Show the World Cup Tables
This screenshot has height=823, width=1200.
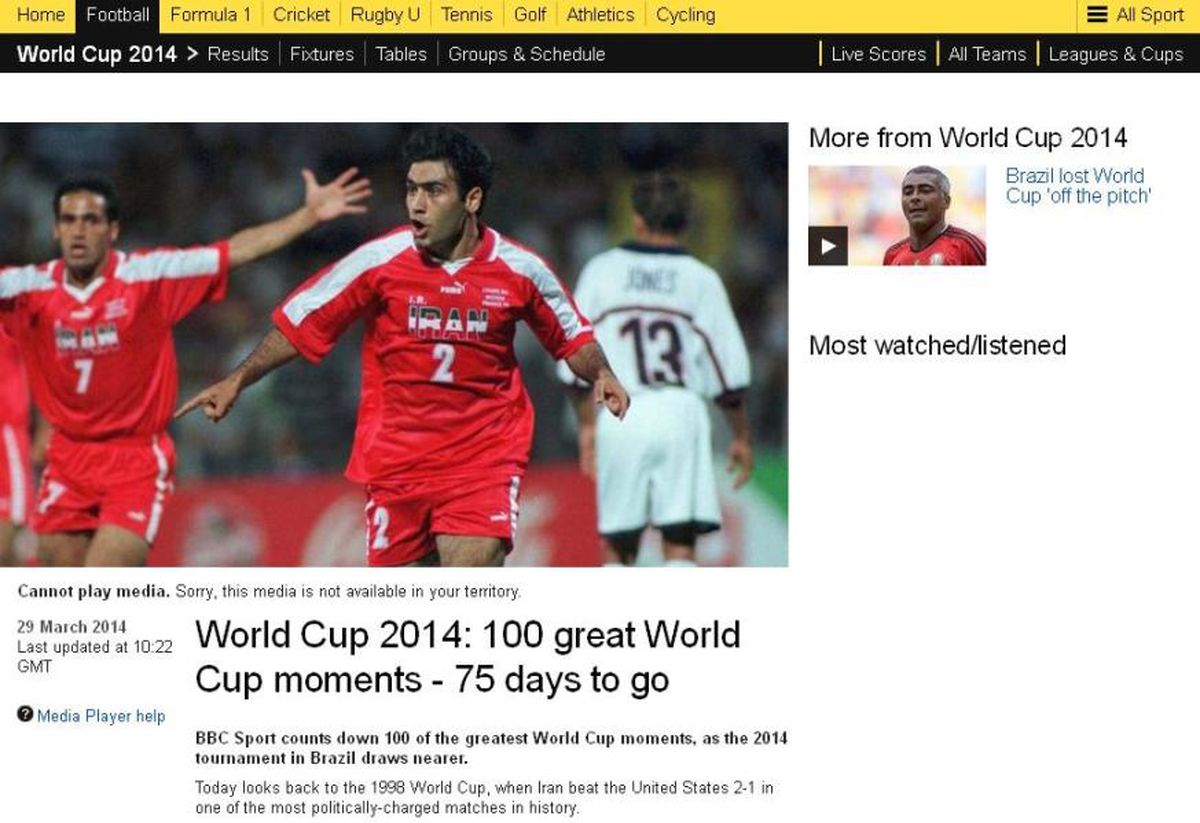(x=401, y=54)
